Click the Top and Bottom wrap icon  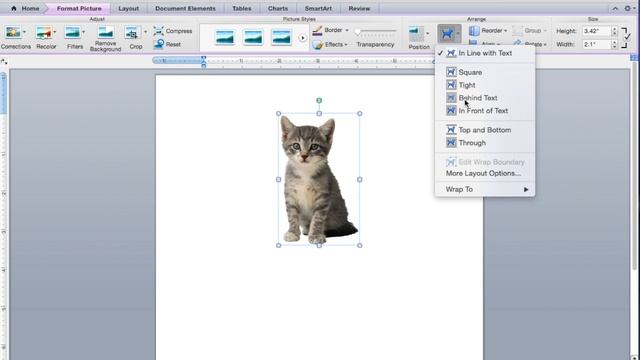(x=451, y=130)
